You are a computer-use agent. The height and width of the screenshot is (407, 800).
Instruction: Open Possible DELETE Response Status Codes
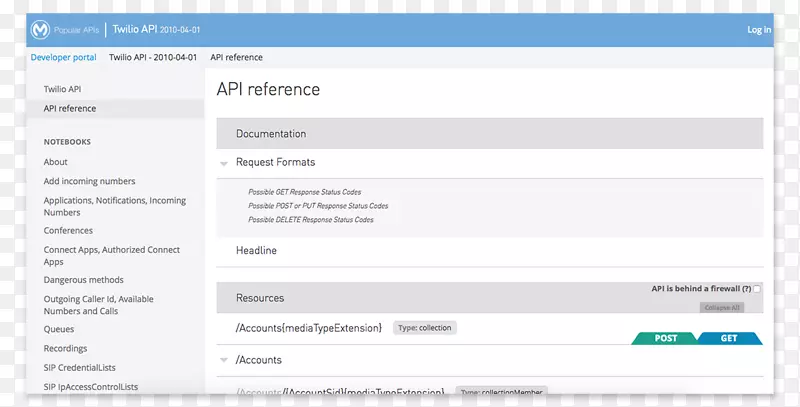(x=311, y=220)
